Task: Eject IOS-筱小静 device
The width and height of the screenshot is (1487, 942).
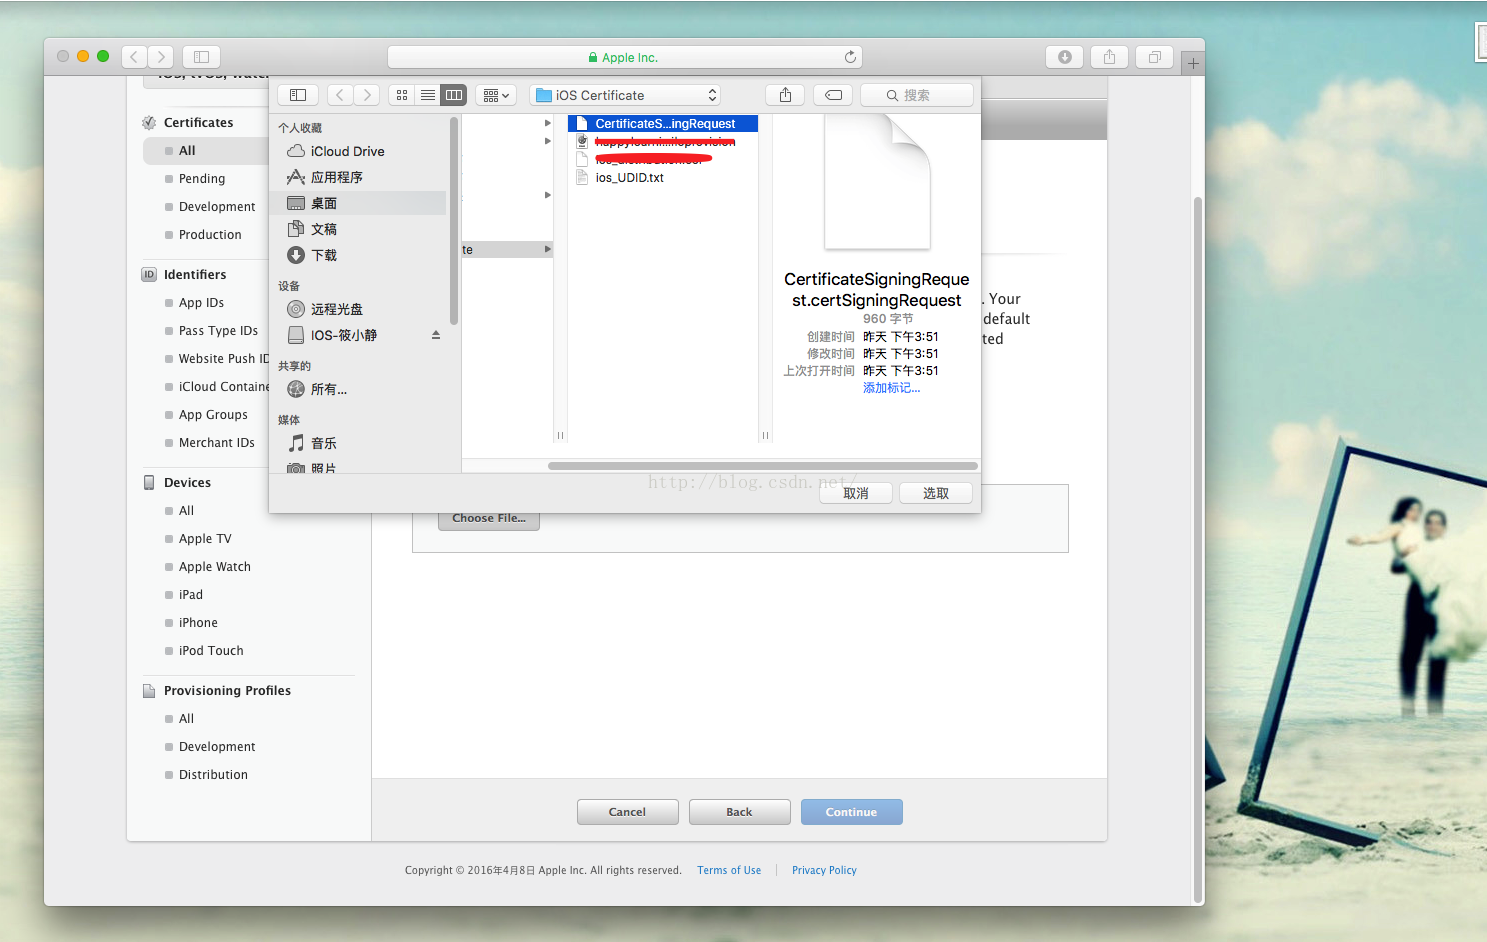Action: click(x=436, y=335)
